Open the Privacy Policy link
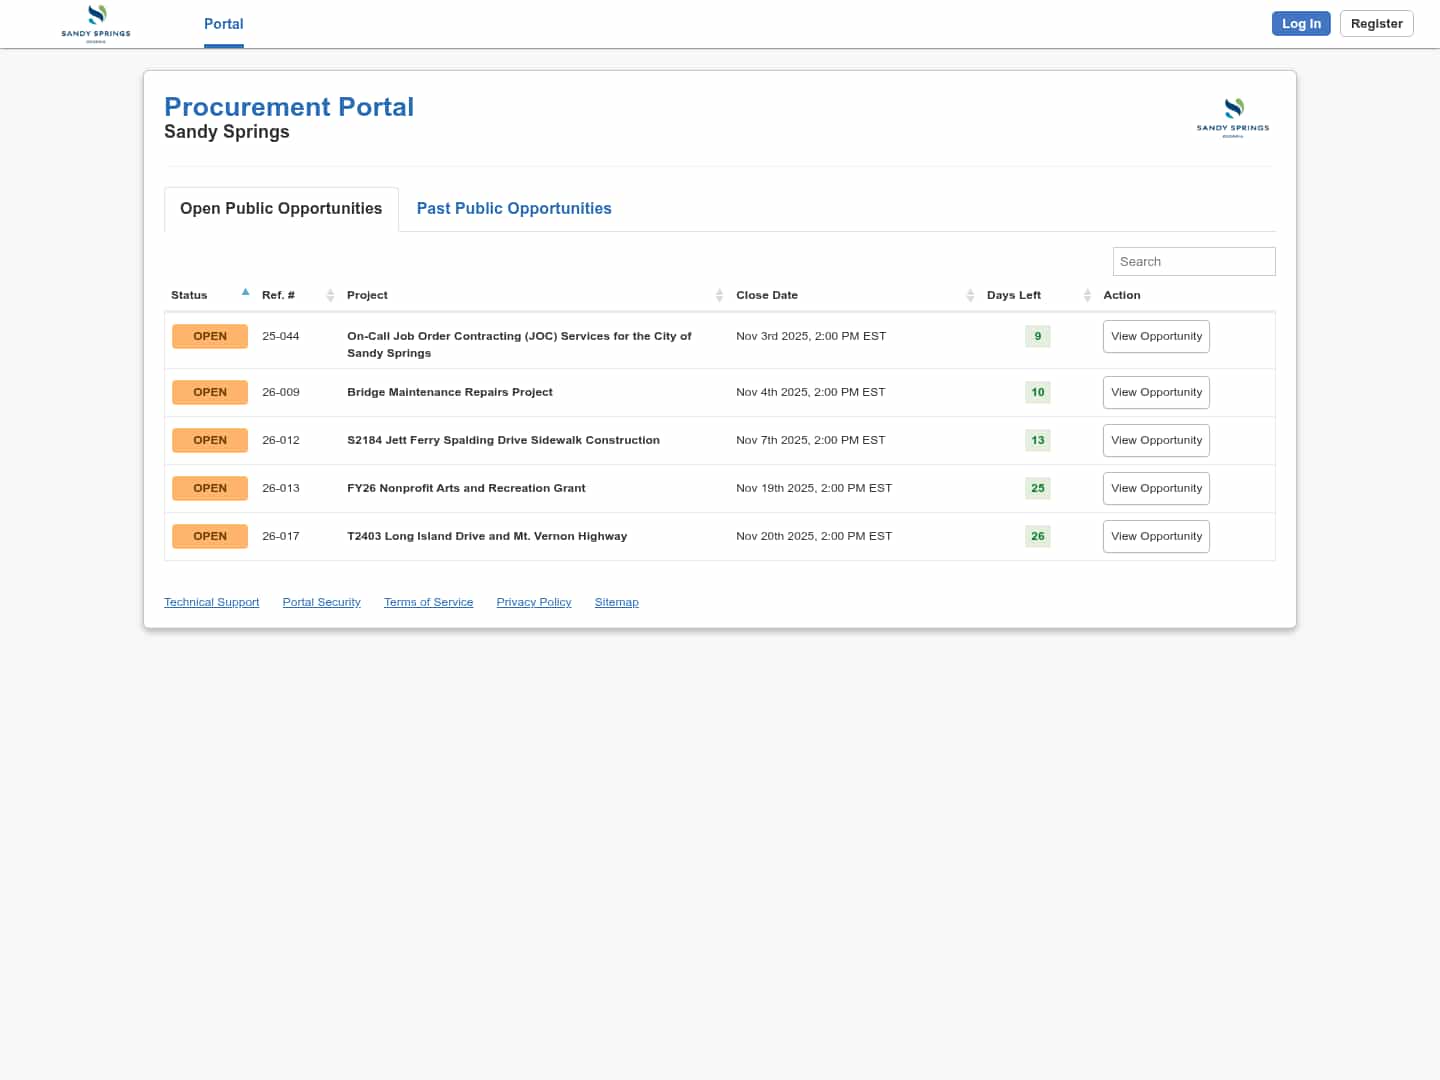1440x1080 pixels. 533,602
